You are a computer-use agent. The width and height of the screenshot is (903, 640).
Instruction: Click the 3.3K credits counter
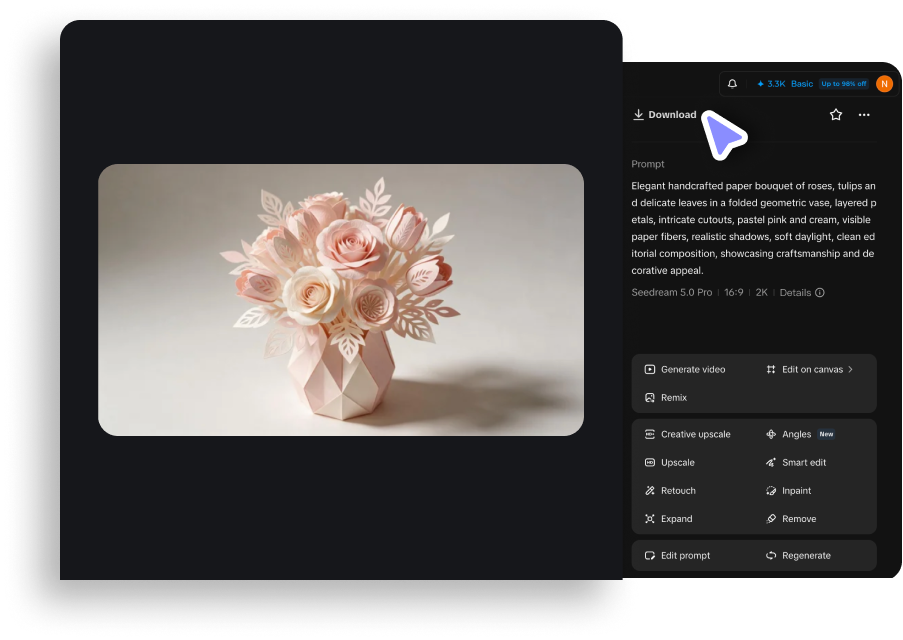771,84
